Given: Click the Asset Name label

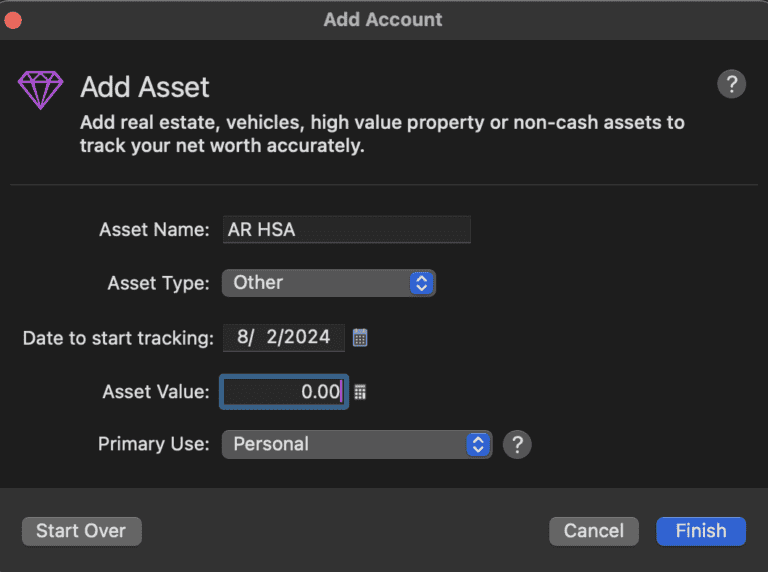Looking at the screenshot, I should (x=154, y=229).
